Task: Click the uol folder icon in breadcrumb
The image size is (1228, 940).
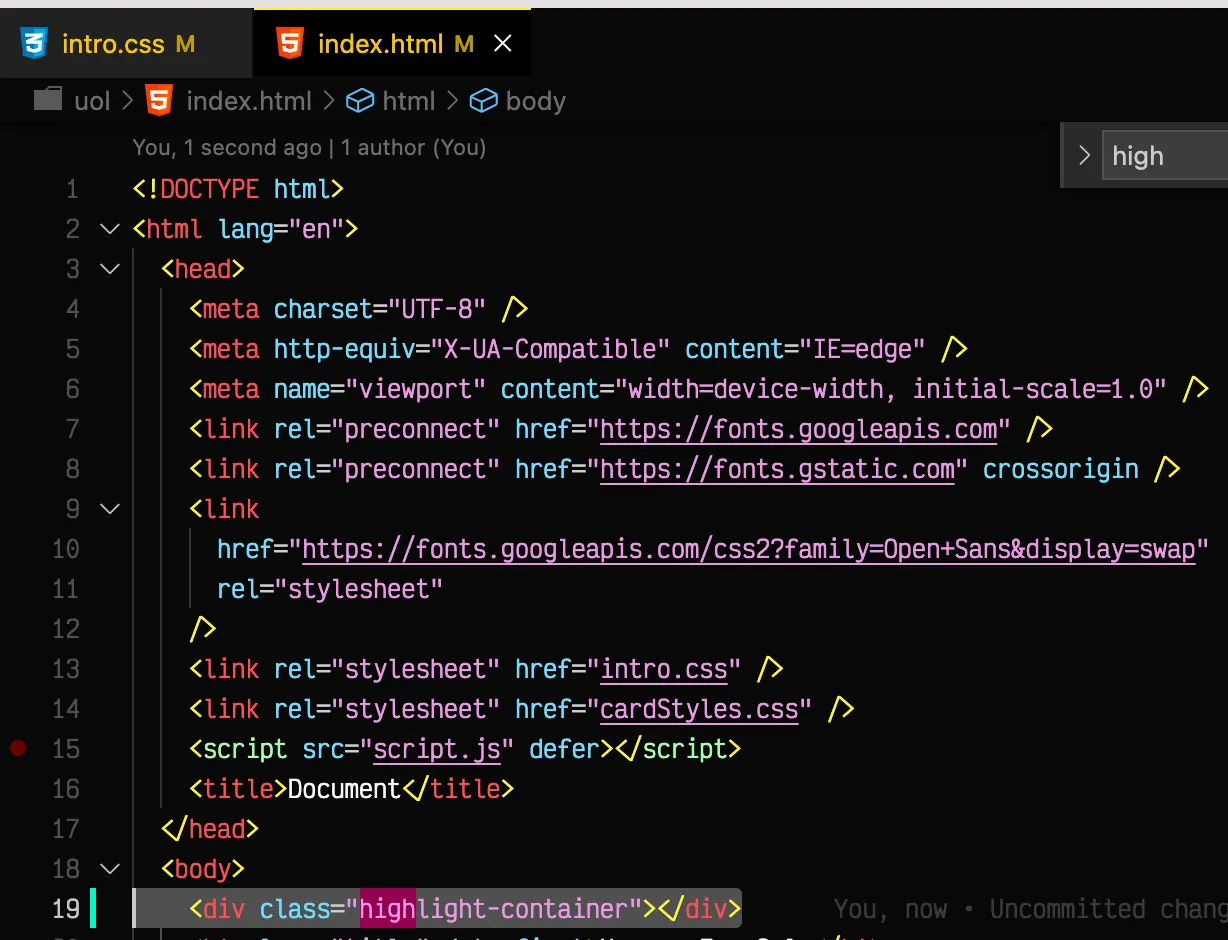Action: coord(48,100)
